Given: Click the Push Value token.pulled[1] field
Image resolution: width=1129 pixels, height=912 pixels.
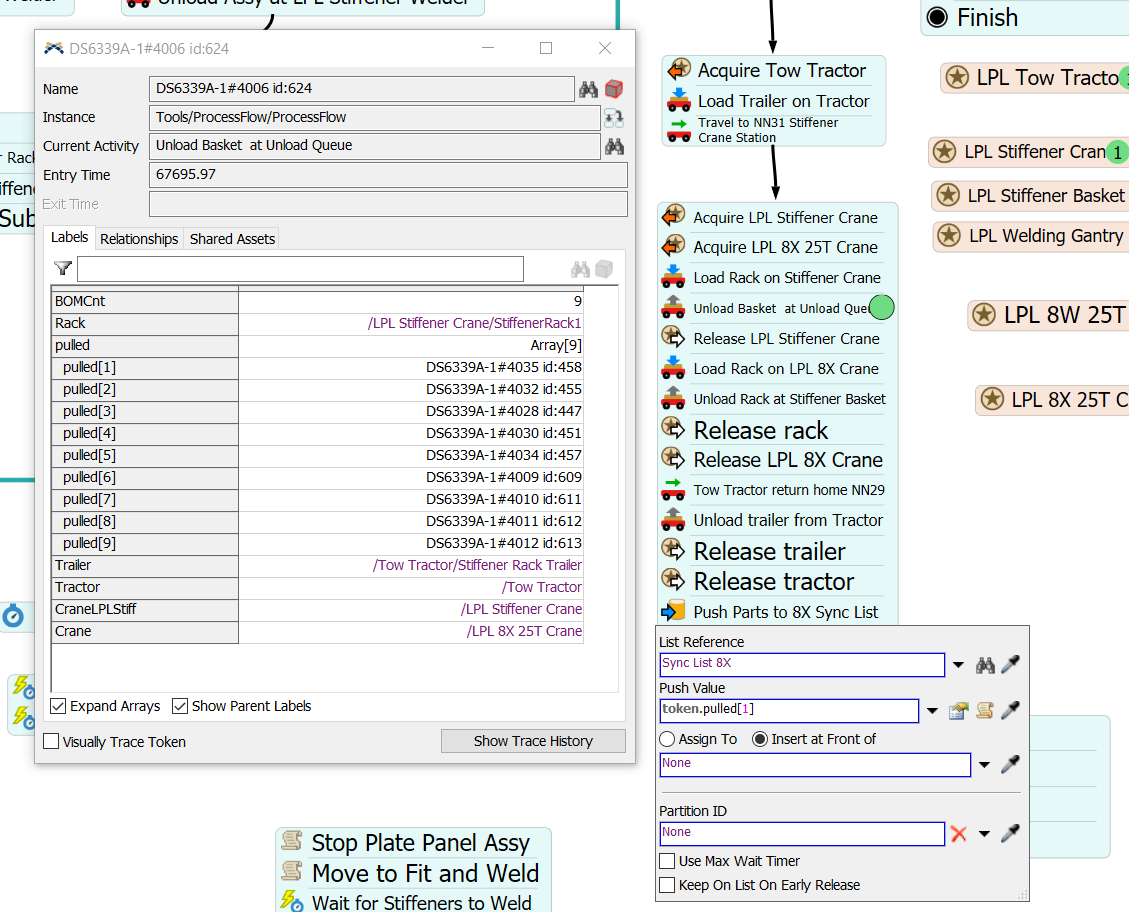Looking at the screenshot, I should coord(789,710).
